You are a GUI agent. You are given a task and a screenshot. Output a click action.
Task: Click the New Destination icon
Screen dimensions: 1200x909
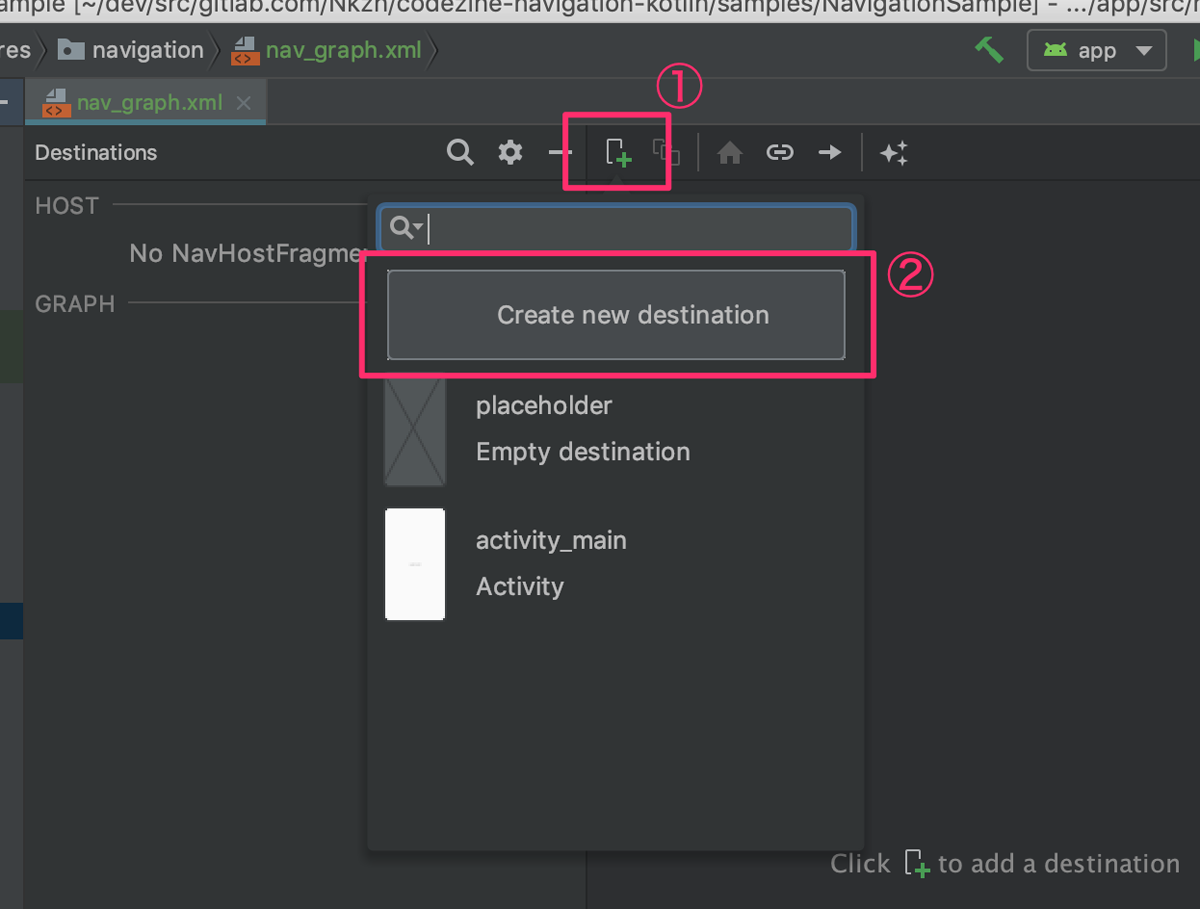click(x=619, y=153)
